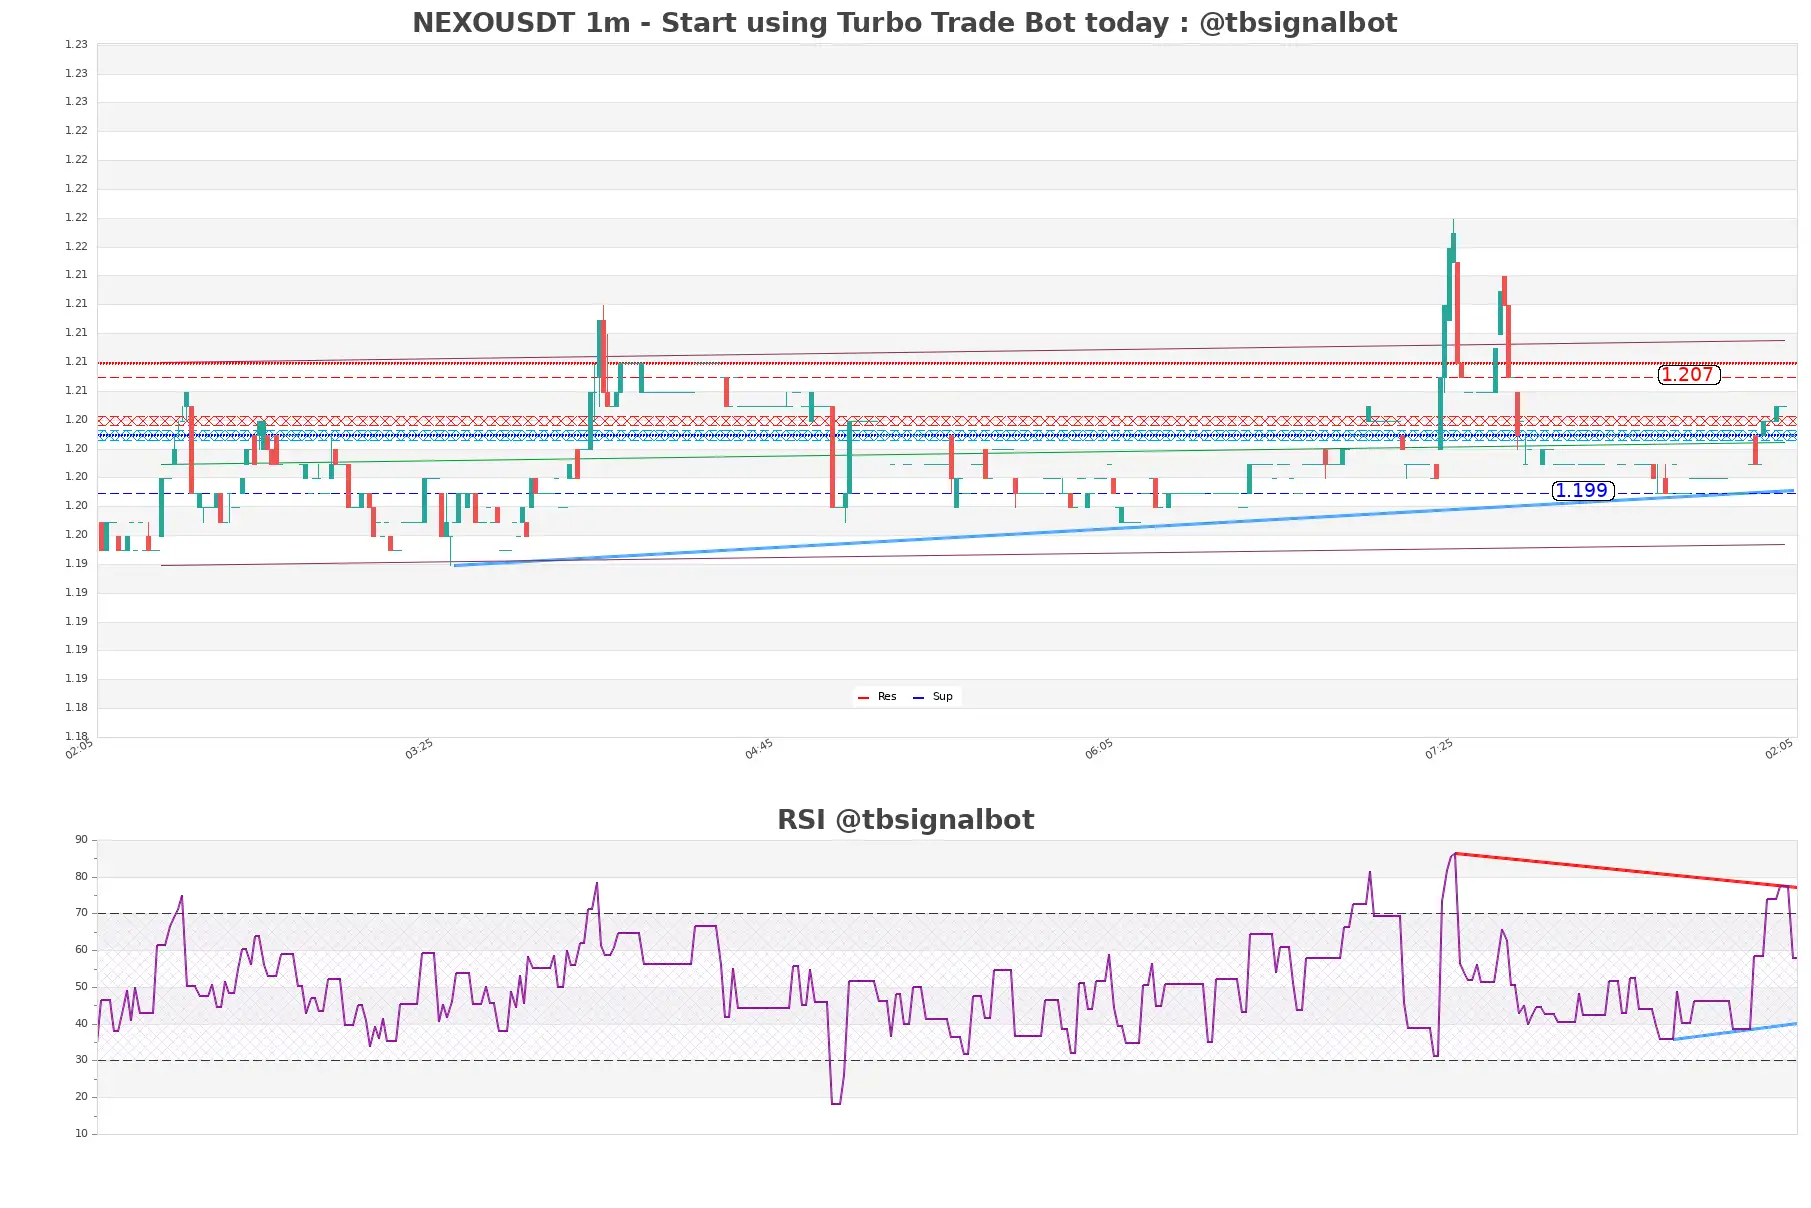Click the RSI axis value 70
Viewport: 1811px width, 1208px height.
click(x=81, y=913)
